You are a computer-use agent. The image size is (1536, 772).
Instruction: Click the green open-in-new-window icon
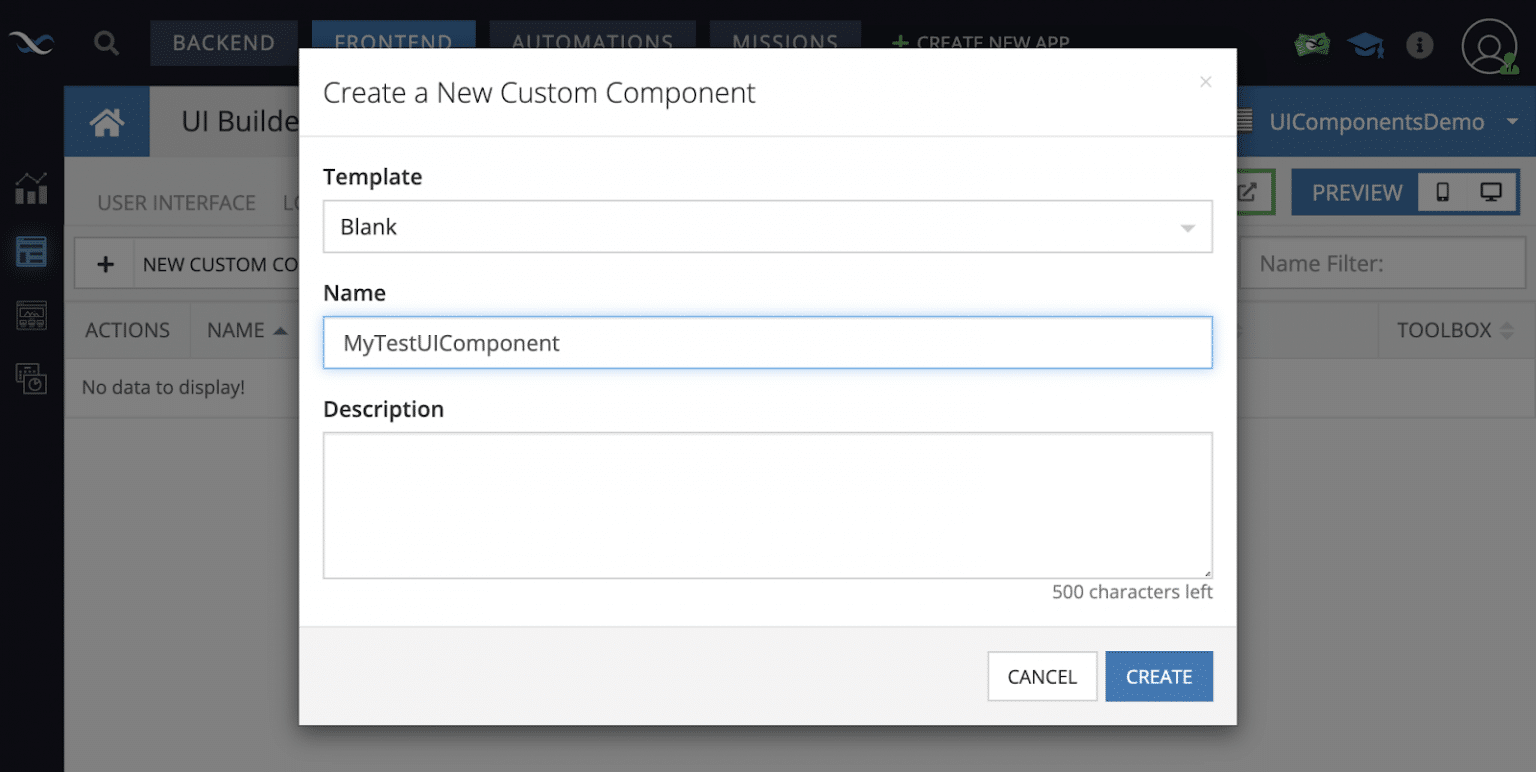click(1246, 192)
